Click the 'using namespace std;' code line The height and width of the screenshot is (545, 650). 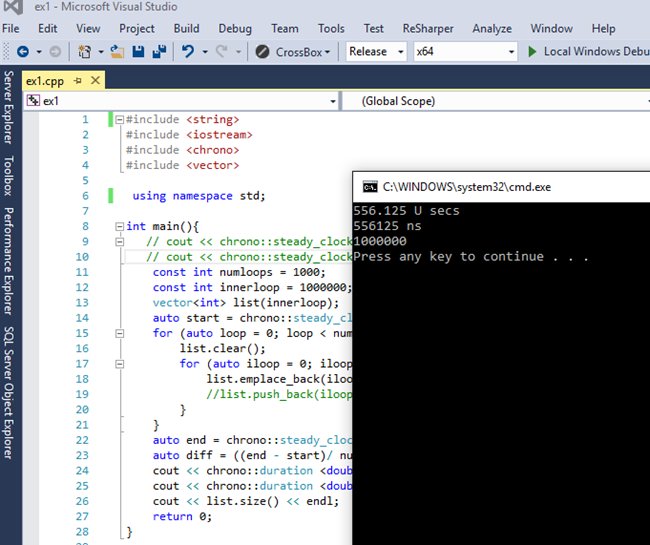tap(199, 196)
